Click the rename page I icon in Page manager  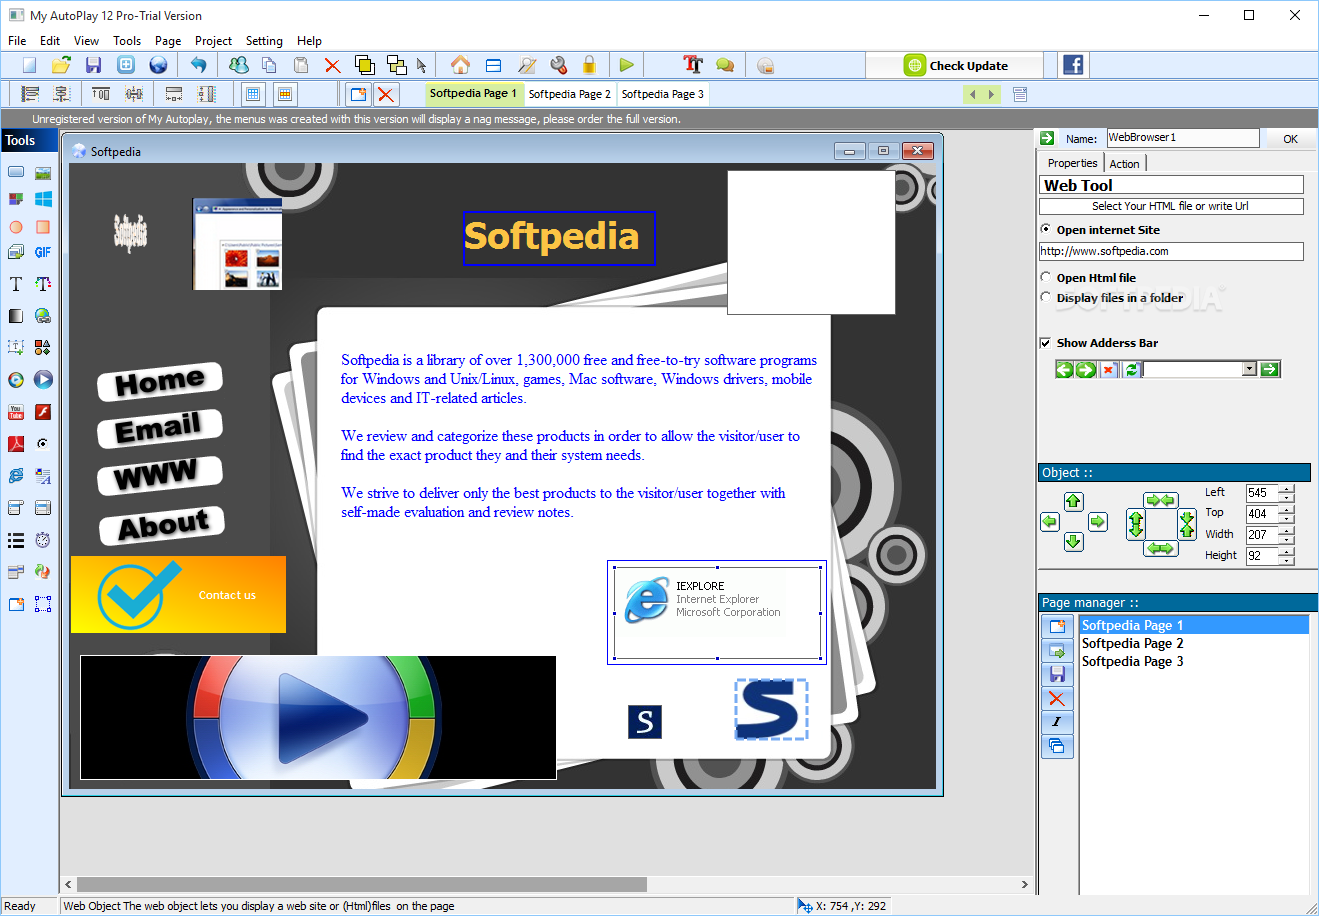(1057, 722)
